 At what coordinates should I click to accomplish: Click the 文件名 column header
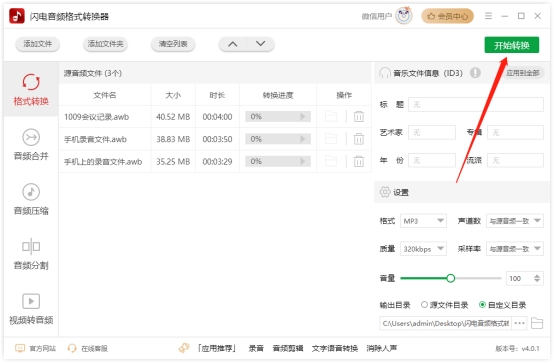click(x=105, y=95)
